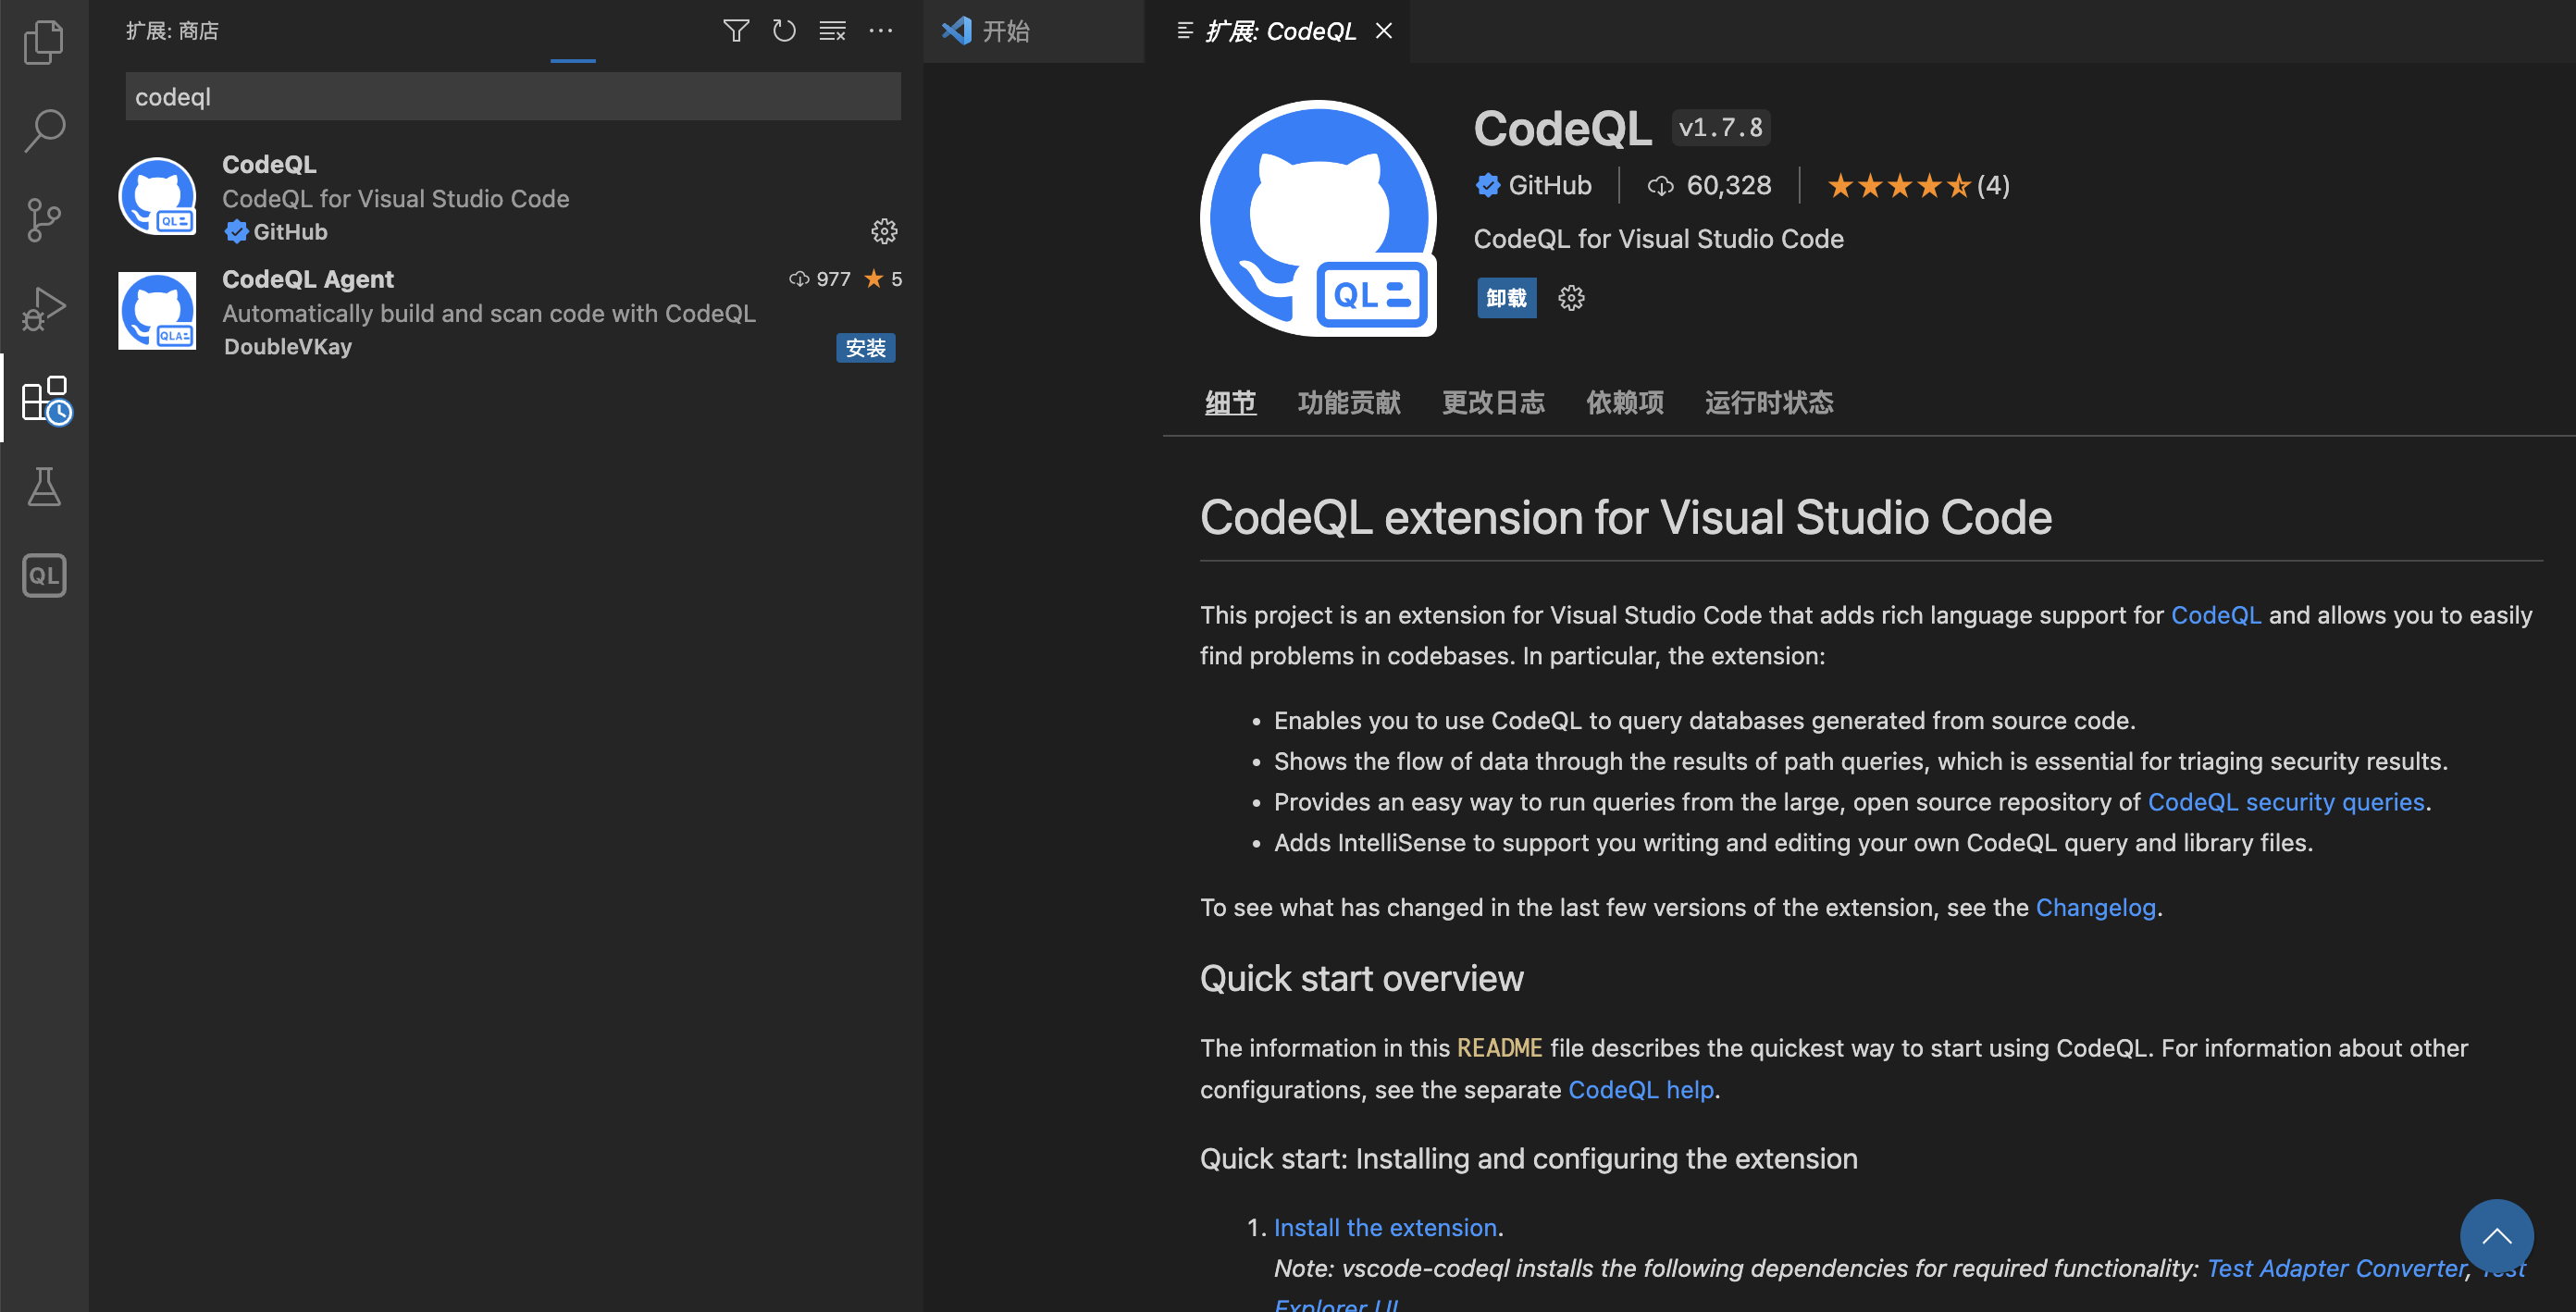Screen dimensions: 2576x1312
Task: Clear extensions search results
Action: [x=832, y=31]
